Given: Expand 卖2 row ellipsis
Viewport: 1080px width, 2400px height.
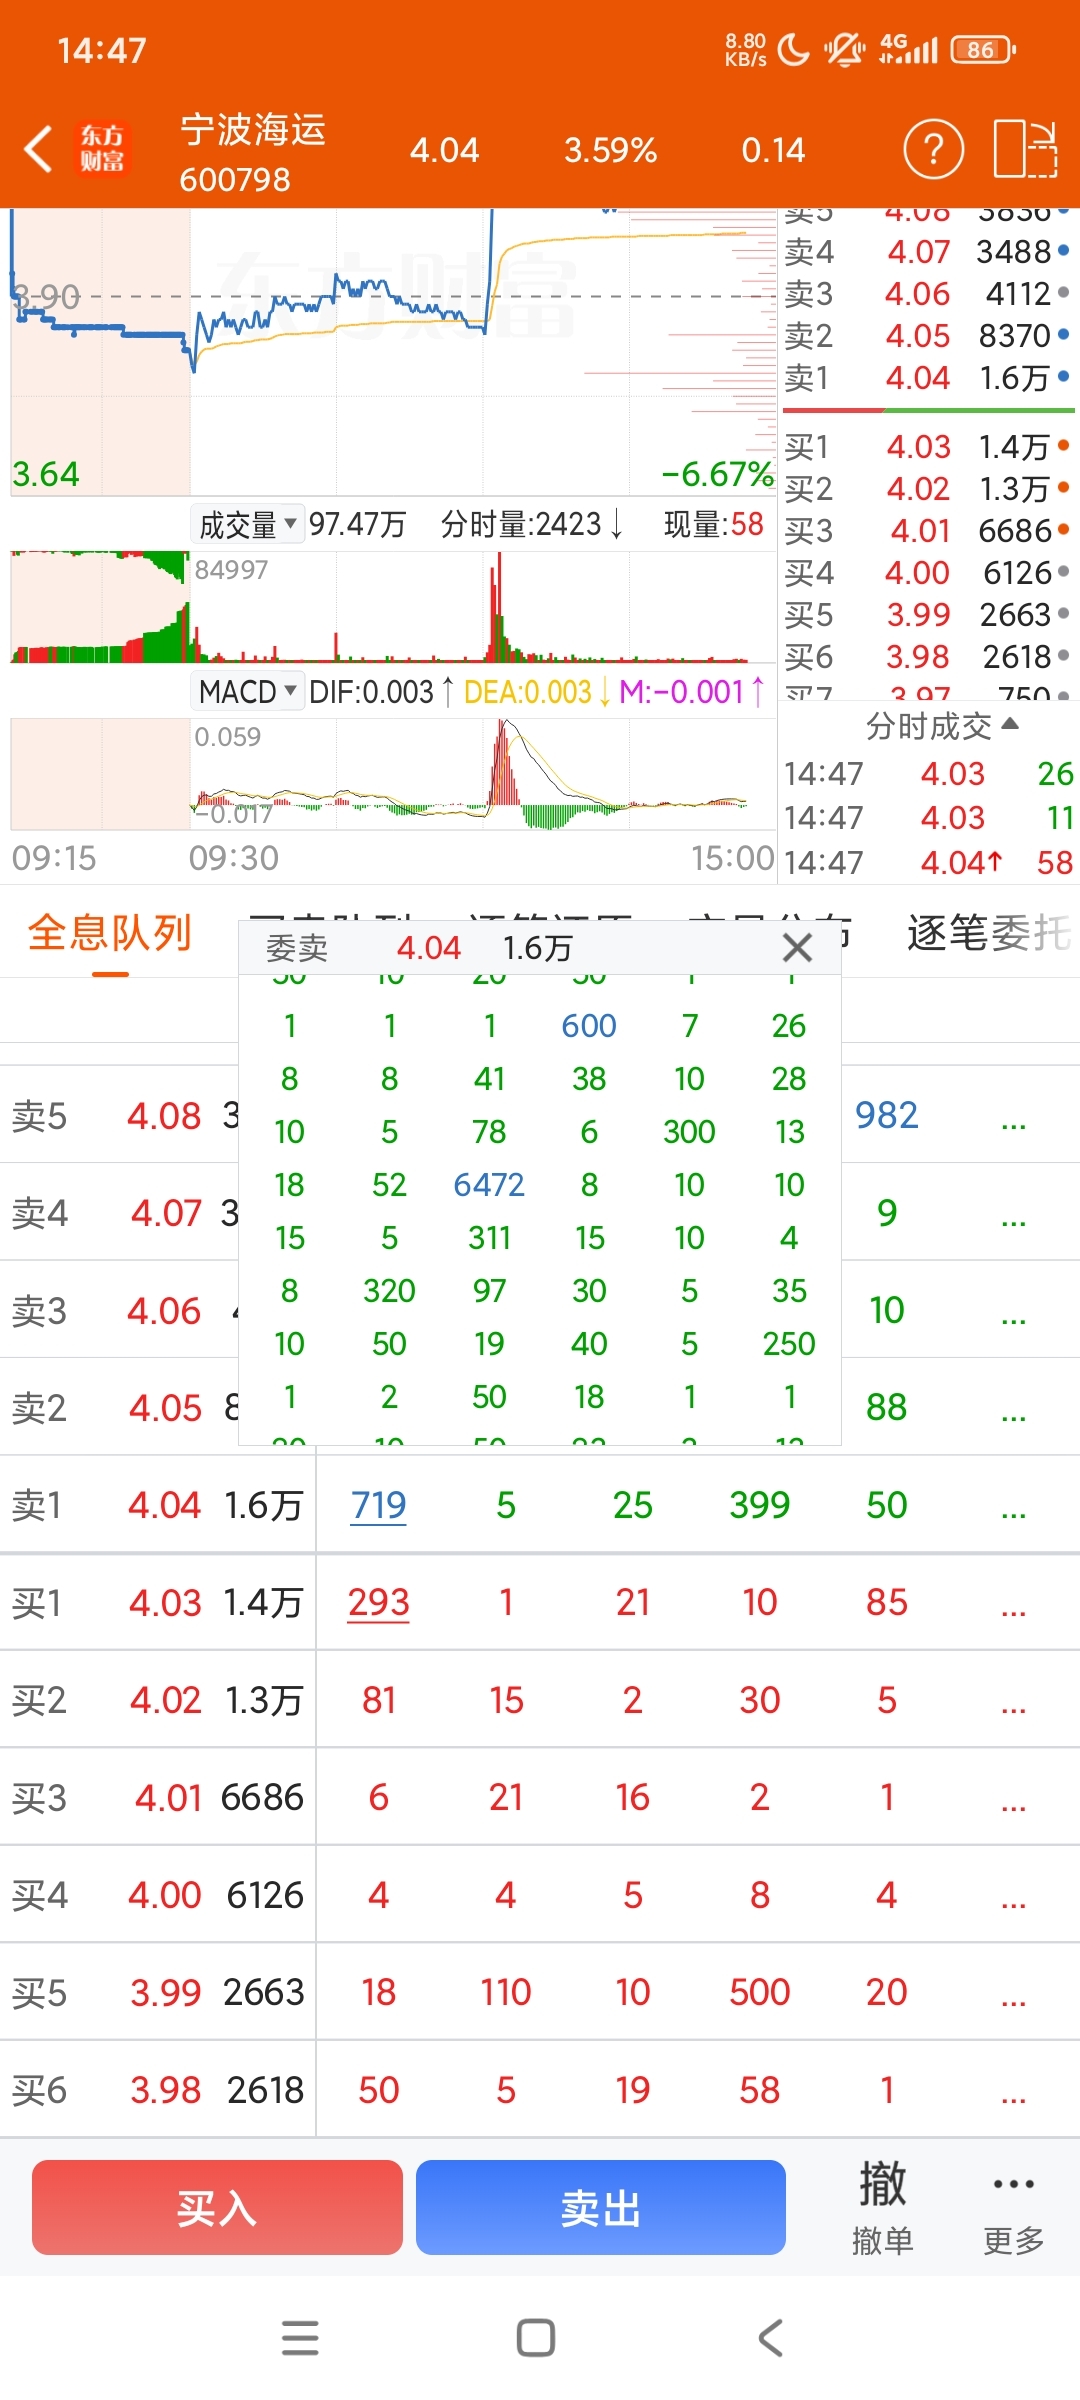Looking at the screenshot, I should coord(1014,1409).
